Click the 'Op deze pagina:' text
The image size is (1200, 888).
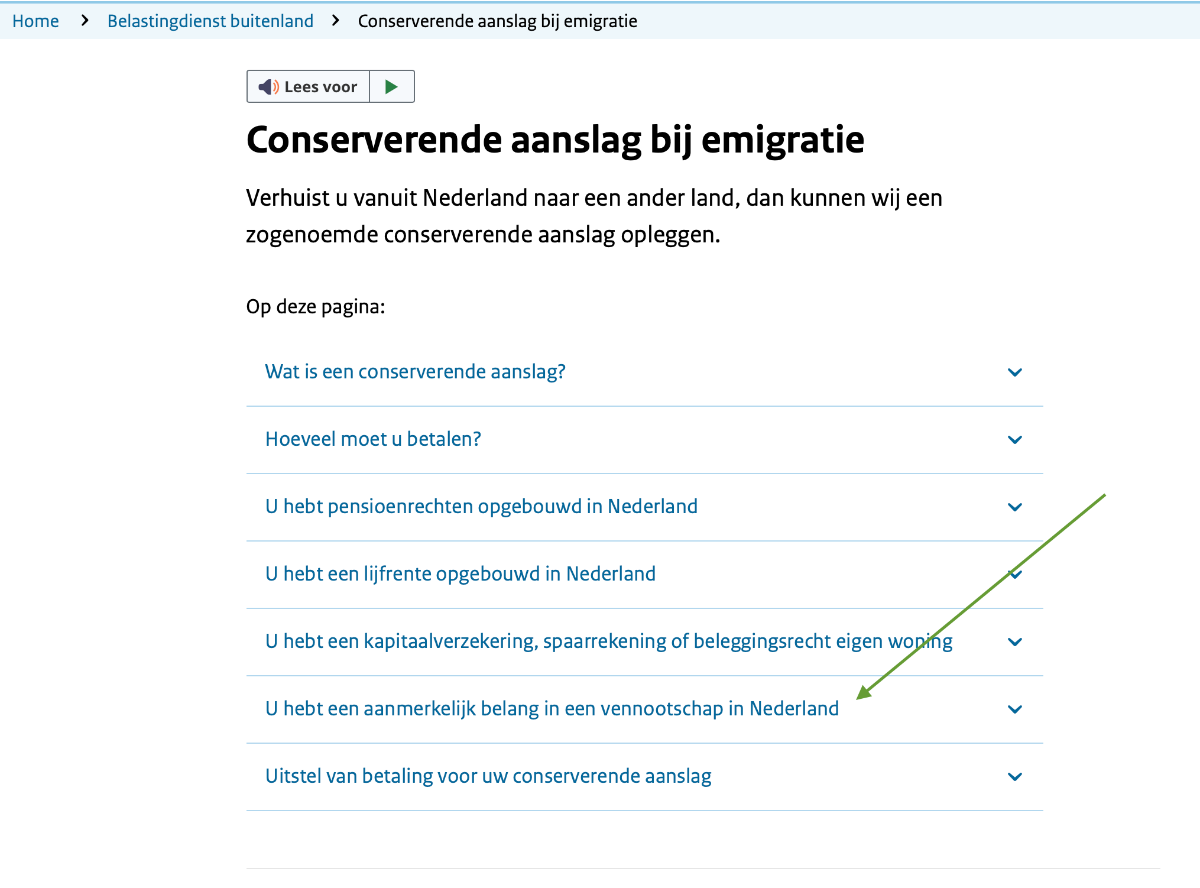pyautogui.click(x=316, y=308)
